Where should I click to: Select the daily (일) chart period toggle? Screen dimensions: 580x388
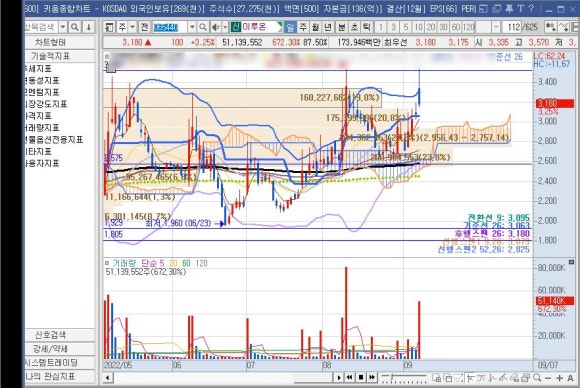[x=290, y=27]
